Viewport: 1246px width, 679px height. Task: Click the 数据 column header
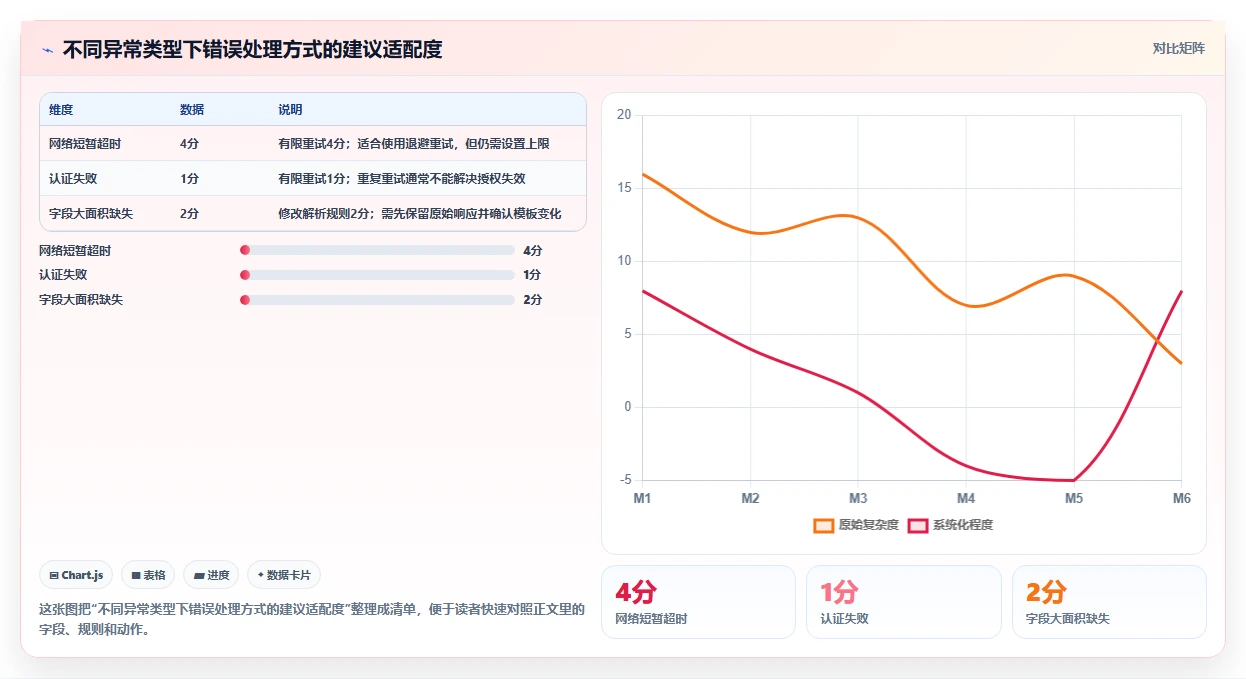tap(192, 110)
